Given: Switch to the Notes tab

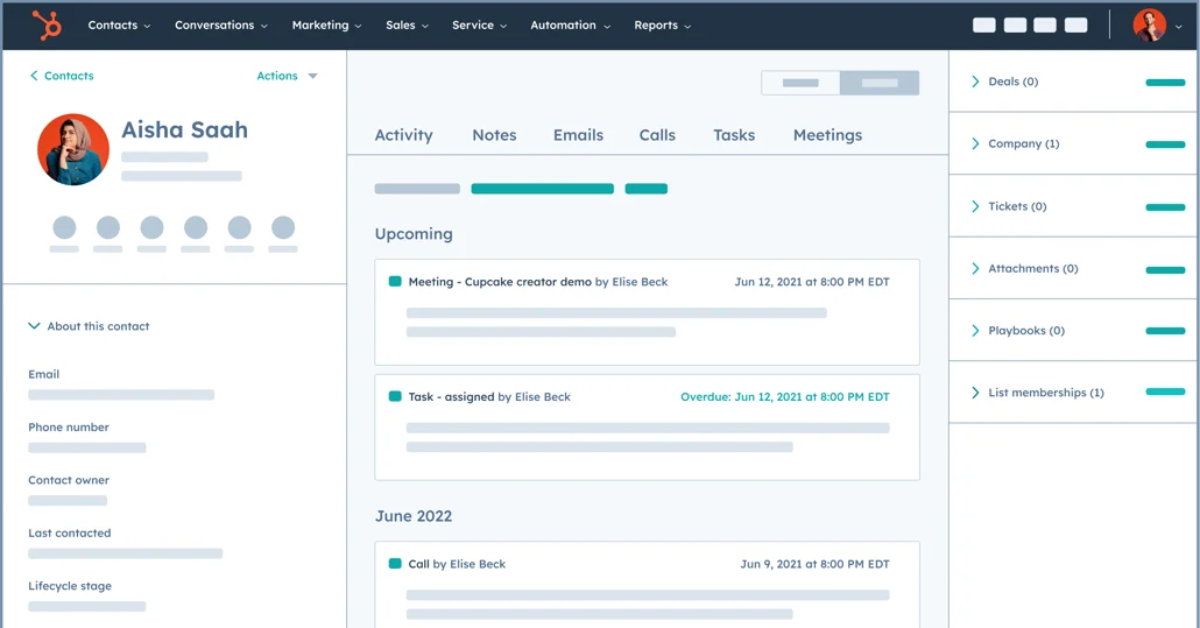Looking at the screenshot, I should pos(494,135).
